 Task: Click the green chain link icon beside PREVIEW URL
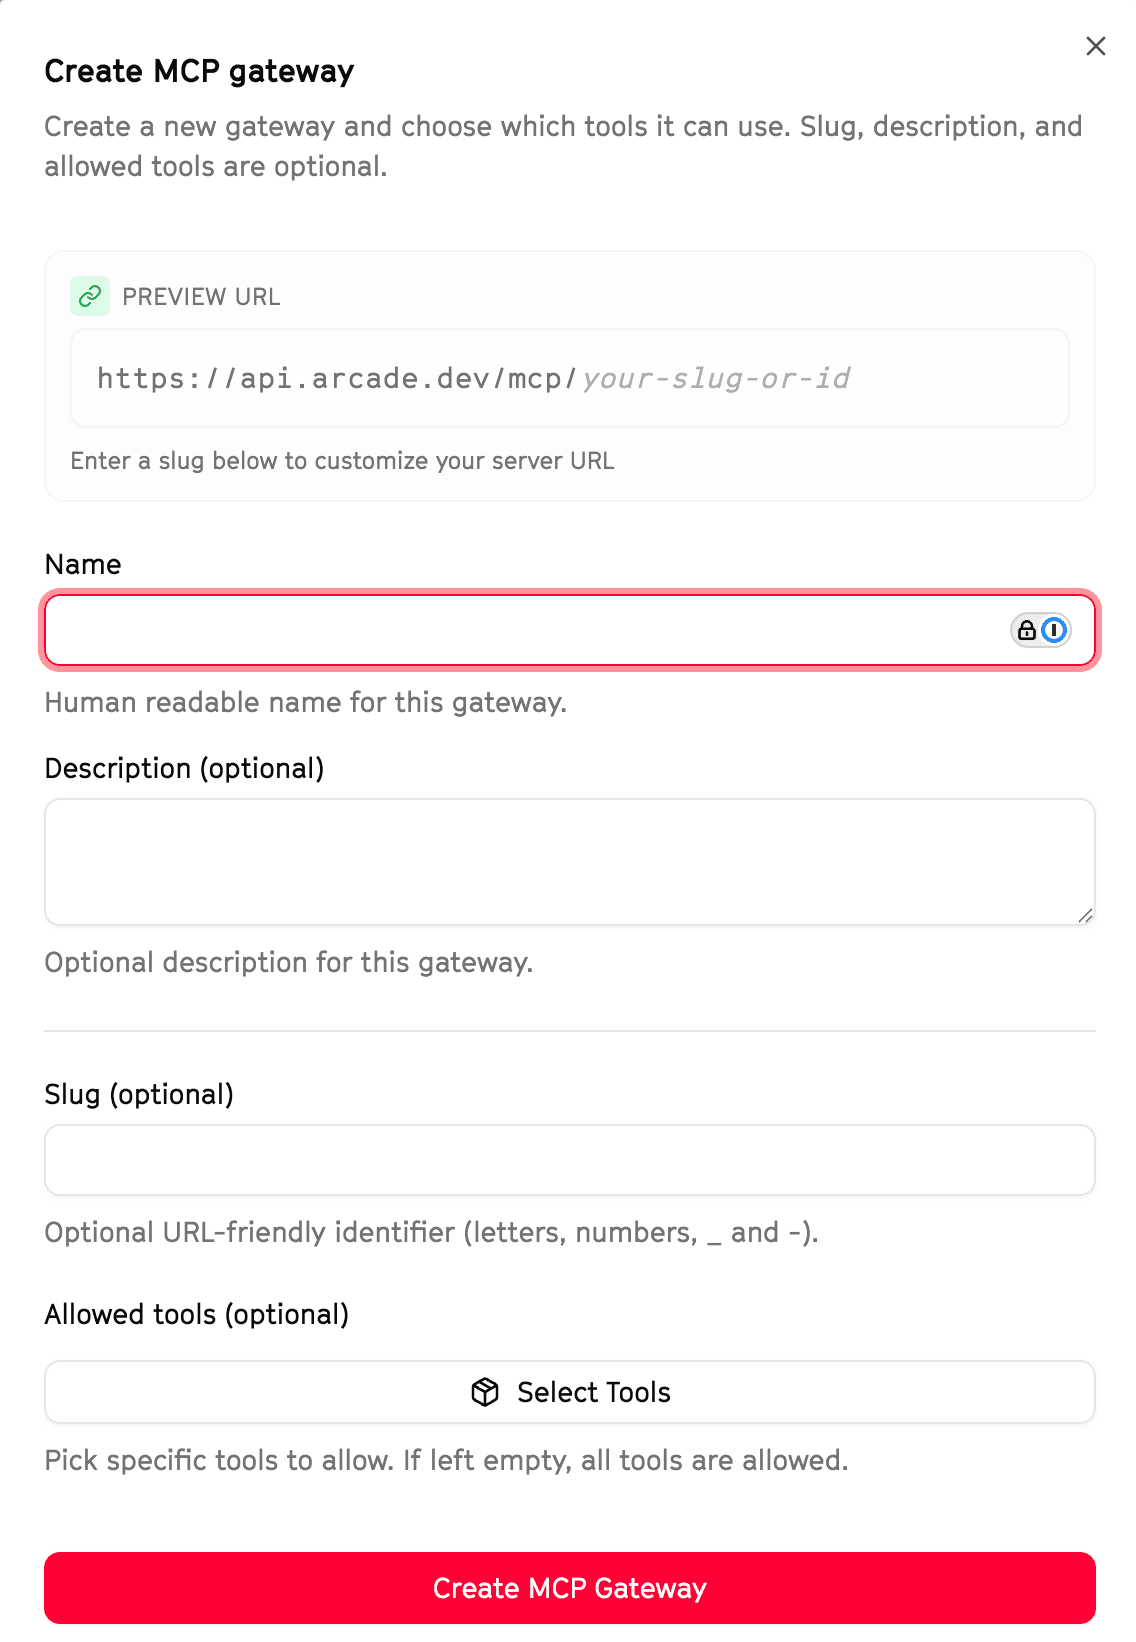[90, 296]
